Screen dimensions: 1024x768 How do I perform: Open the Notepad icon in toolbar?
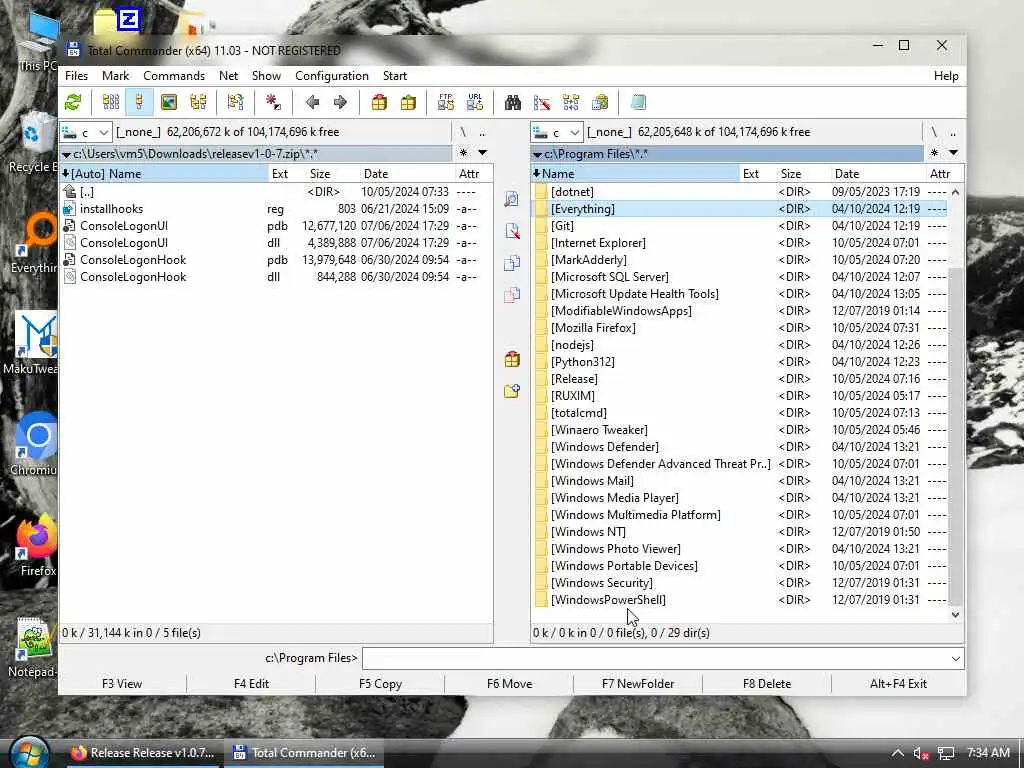(638, 103)
